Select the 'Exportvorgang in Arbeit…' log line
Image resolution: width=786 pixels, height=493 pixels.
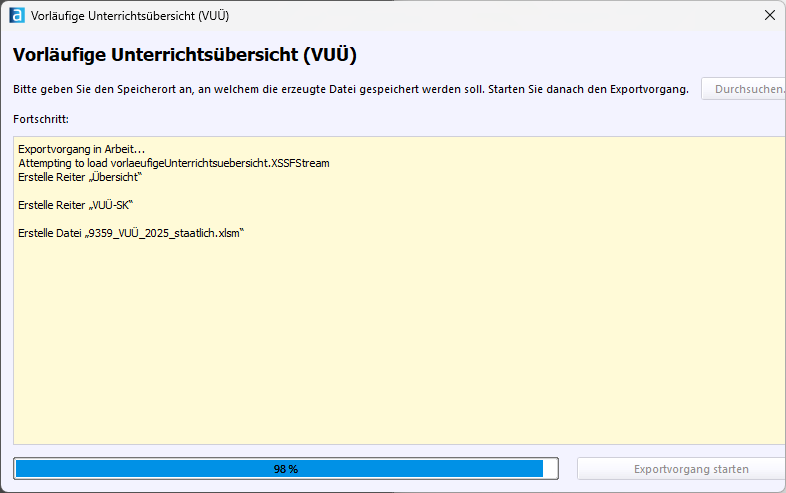81,150
